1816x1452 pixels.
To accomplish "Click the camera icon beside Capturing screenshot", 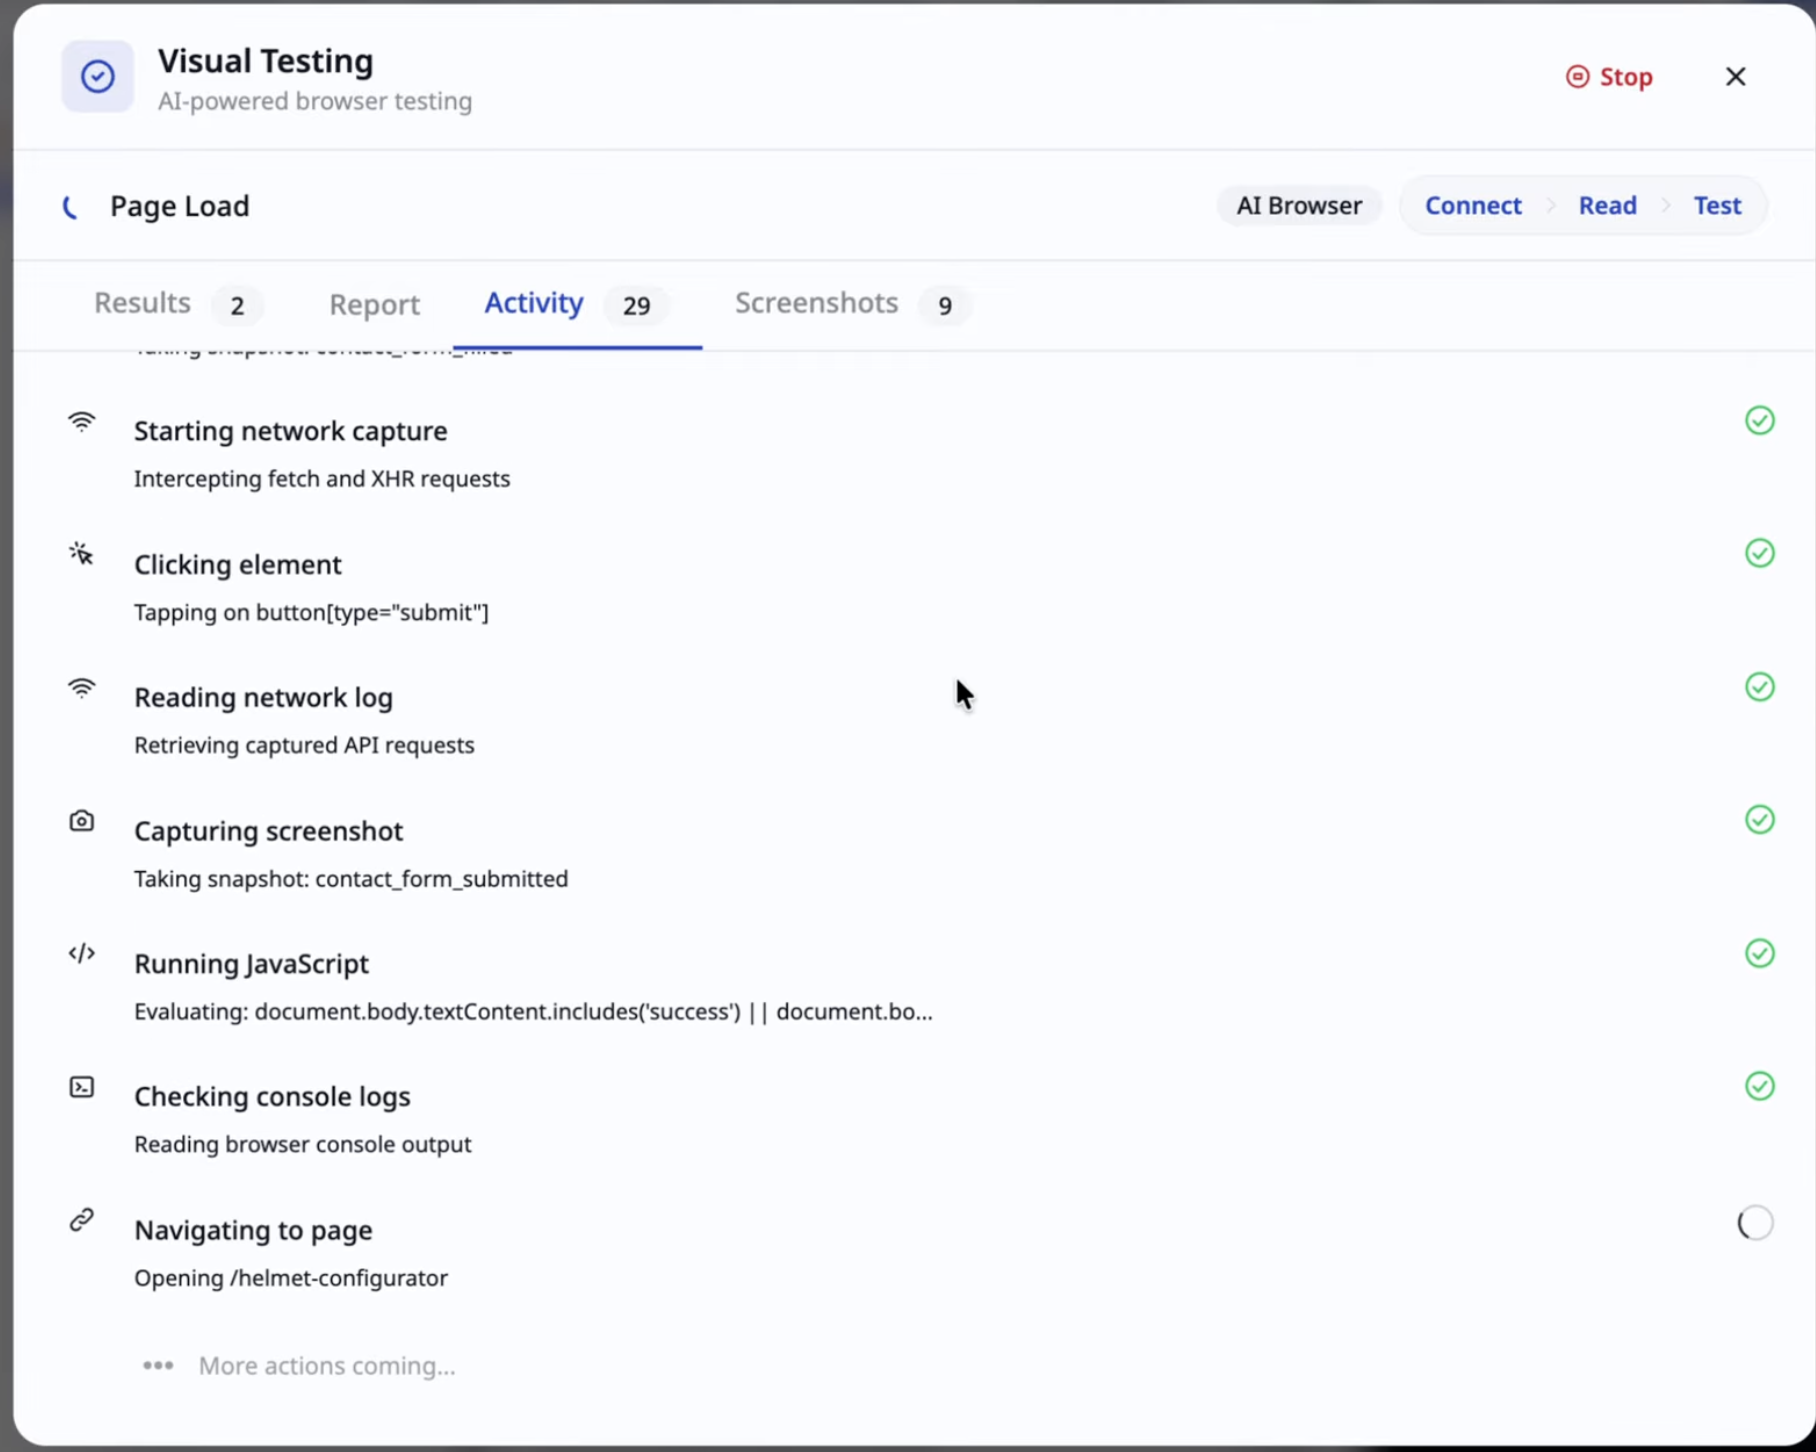I will 82,821.
